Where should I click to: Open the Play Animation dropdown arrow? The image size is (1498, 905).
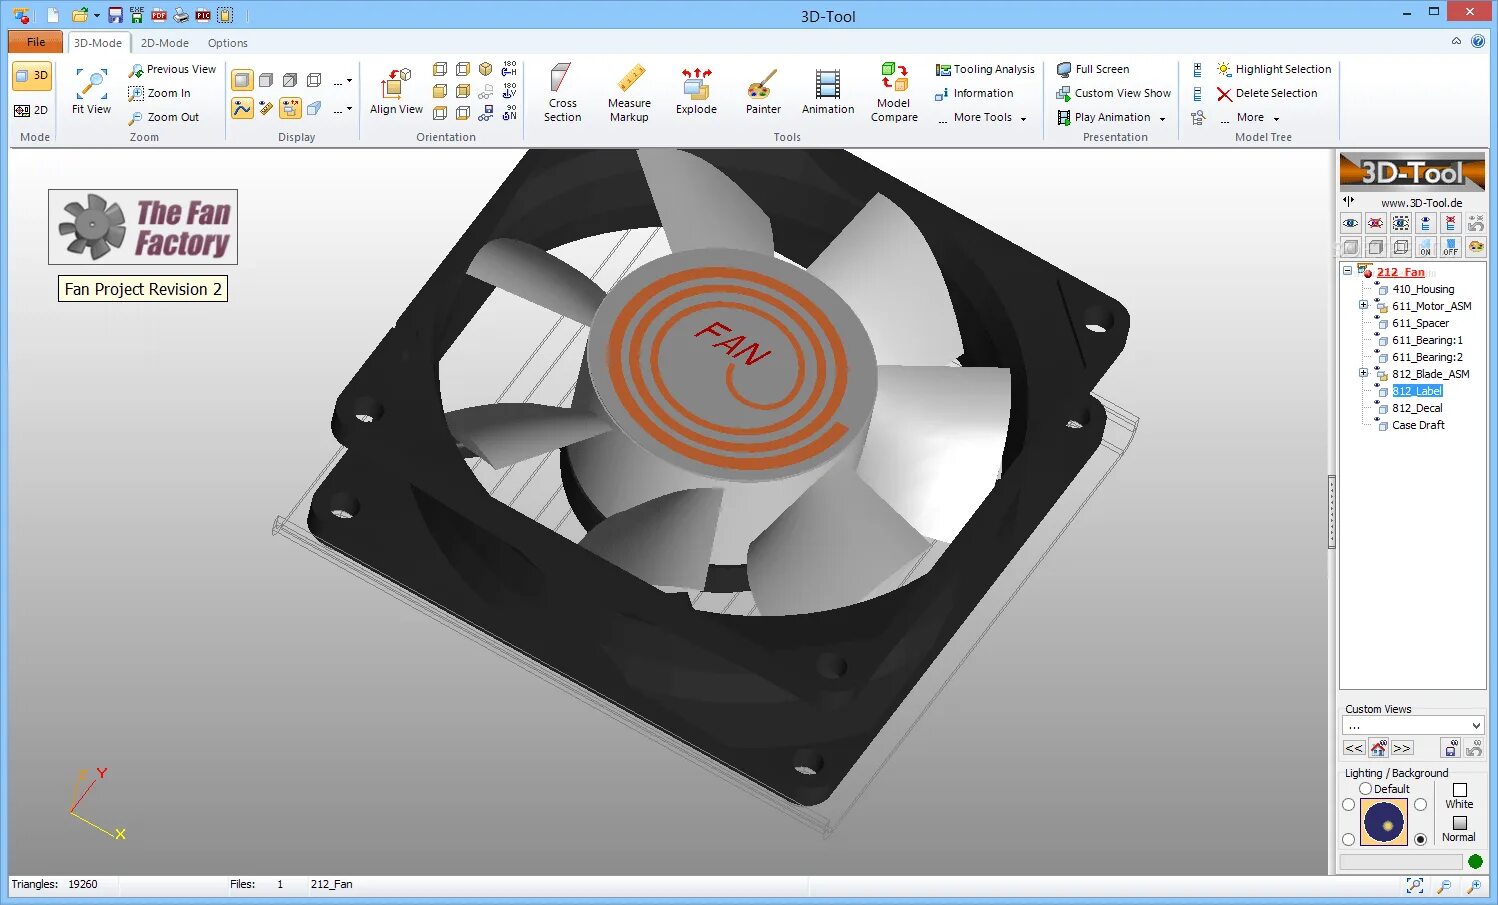[1162, 118]
